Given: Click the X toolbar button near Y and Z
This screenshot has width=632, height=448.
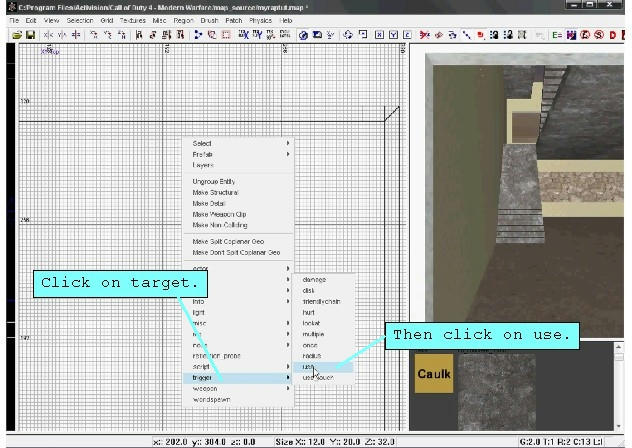Looking at the screenshot, I should [379, 35].
